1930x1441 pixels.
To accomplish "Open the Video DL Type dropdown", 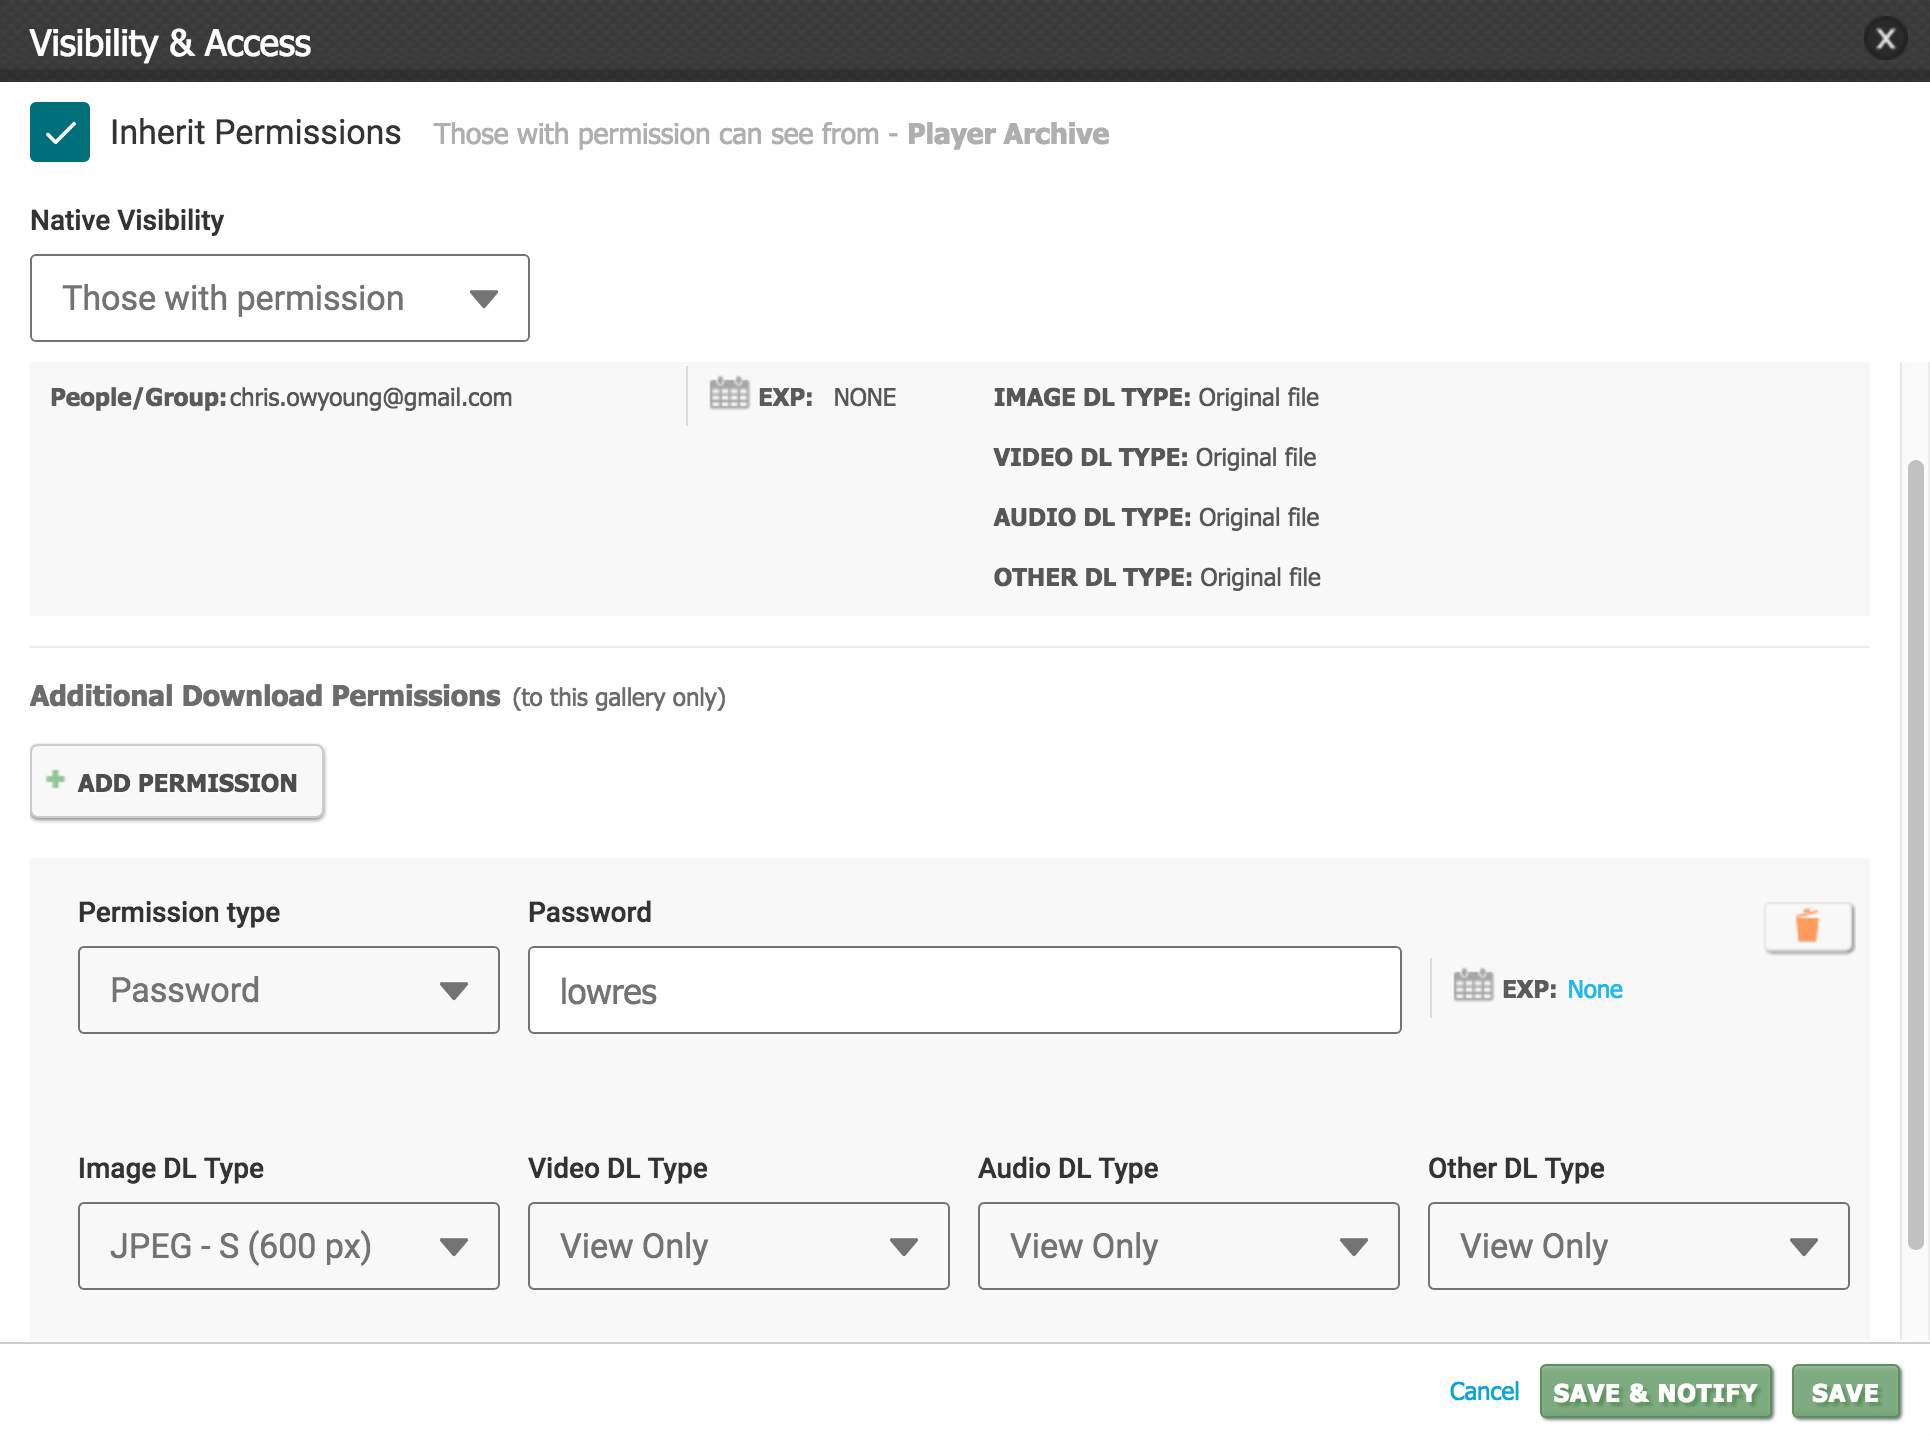I will (738, 1246).
